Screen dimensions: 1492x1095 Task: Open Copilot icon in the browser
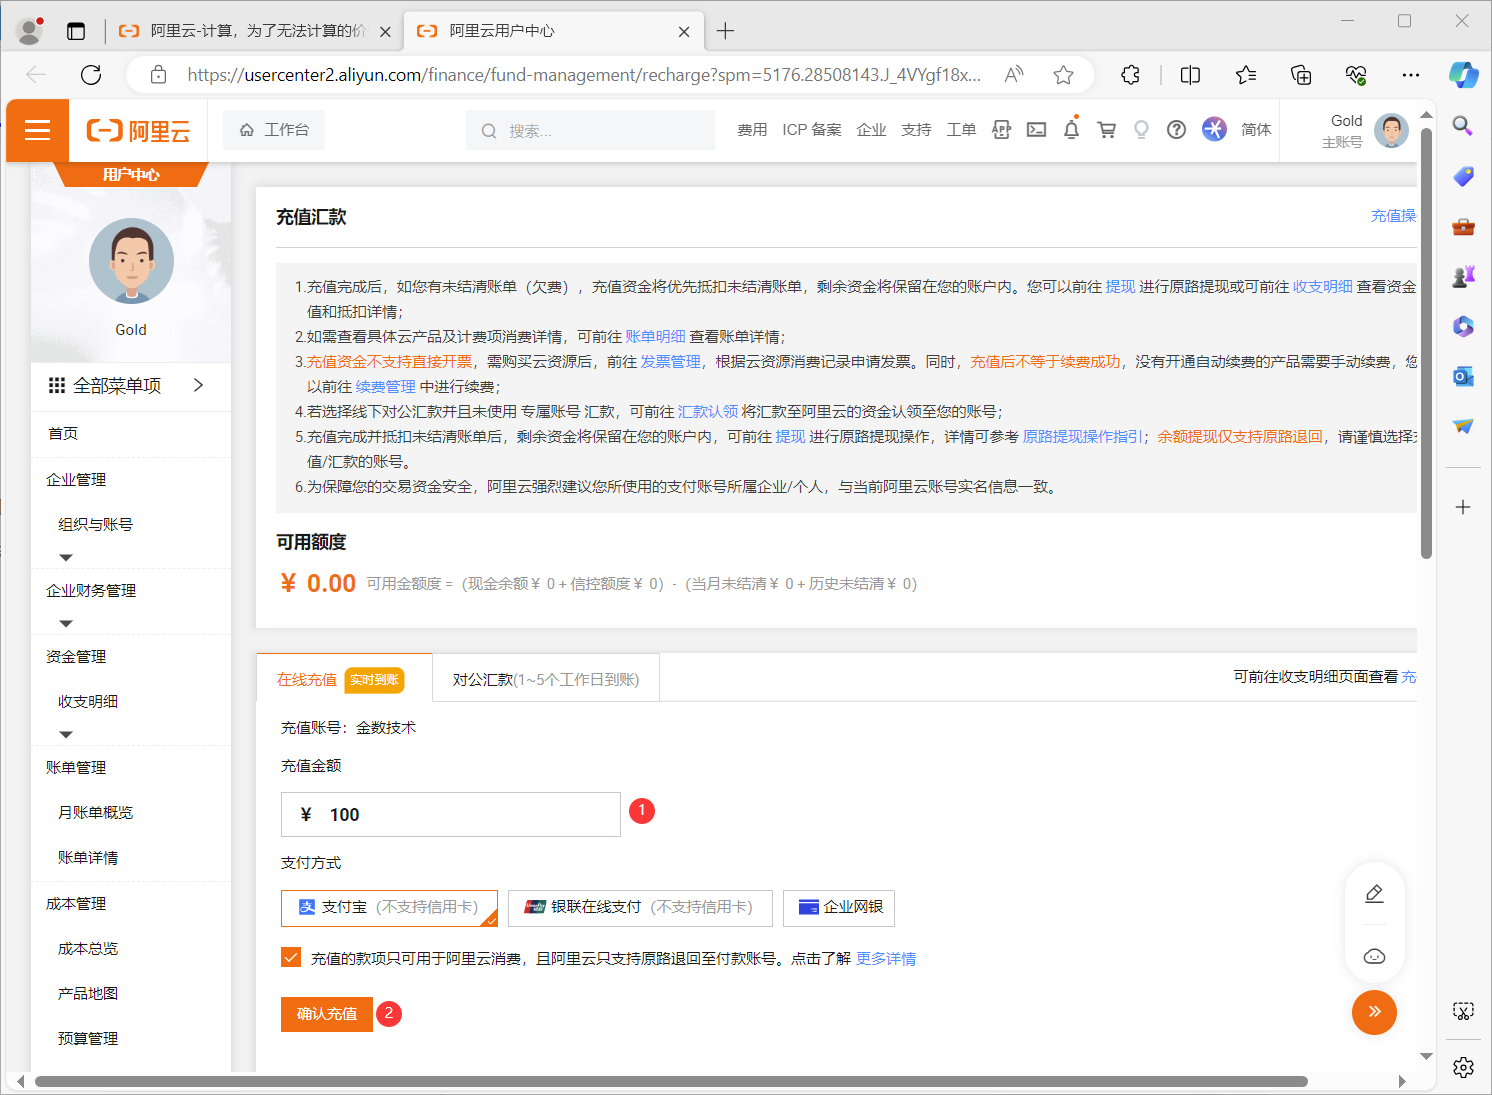tap(1463, 75)
